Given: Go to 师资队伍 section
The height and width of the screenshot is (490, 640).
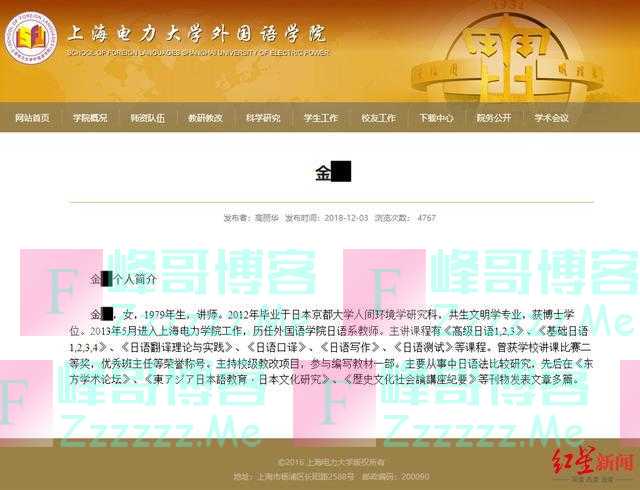Looking at the screenshot, I should point(148,118).
